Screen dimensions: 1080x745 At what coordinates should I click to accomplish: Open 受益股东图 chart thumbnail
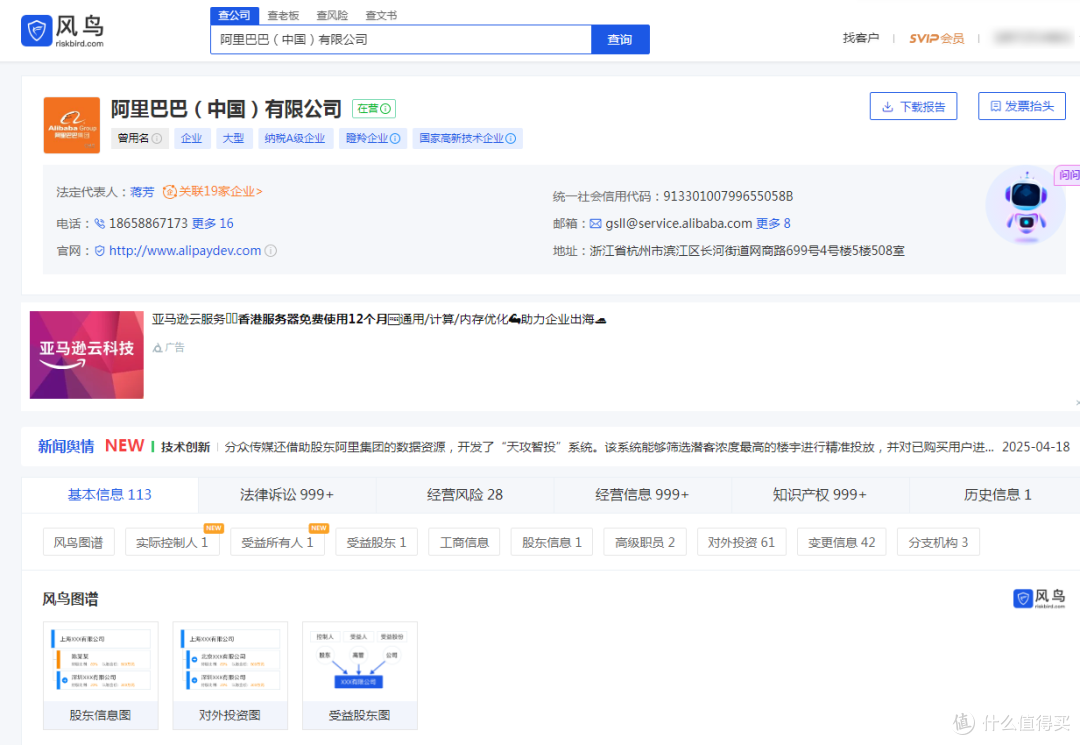[x=360, y=675]
